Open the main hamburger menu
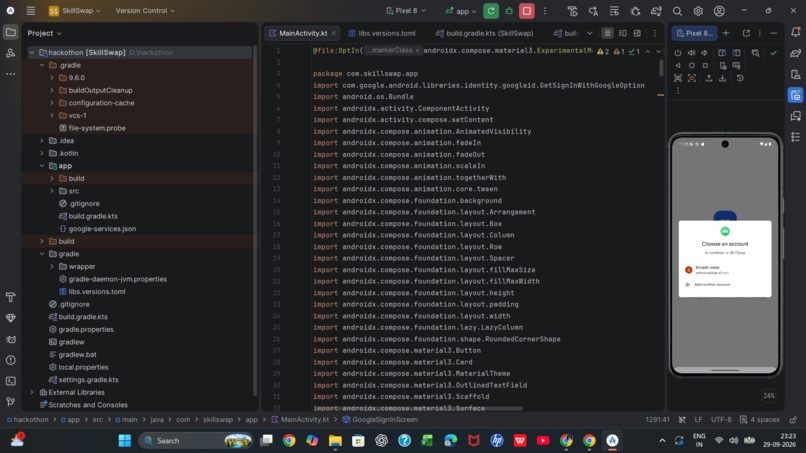Screen dimensions: 806x453 tap(31, 11)
